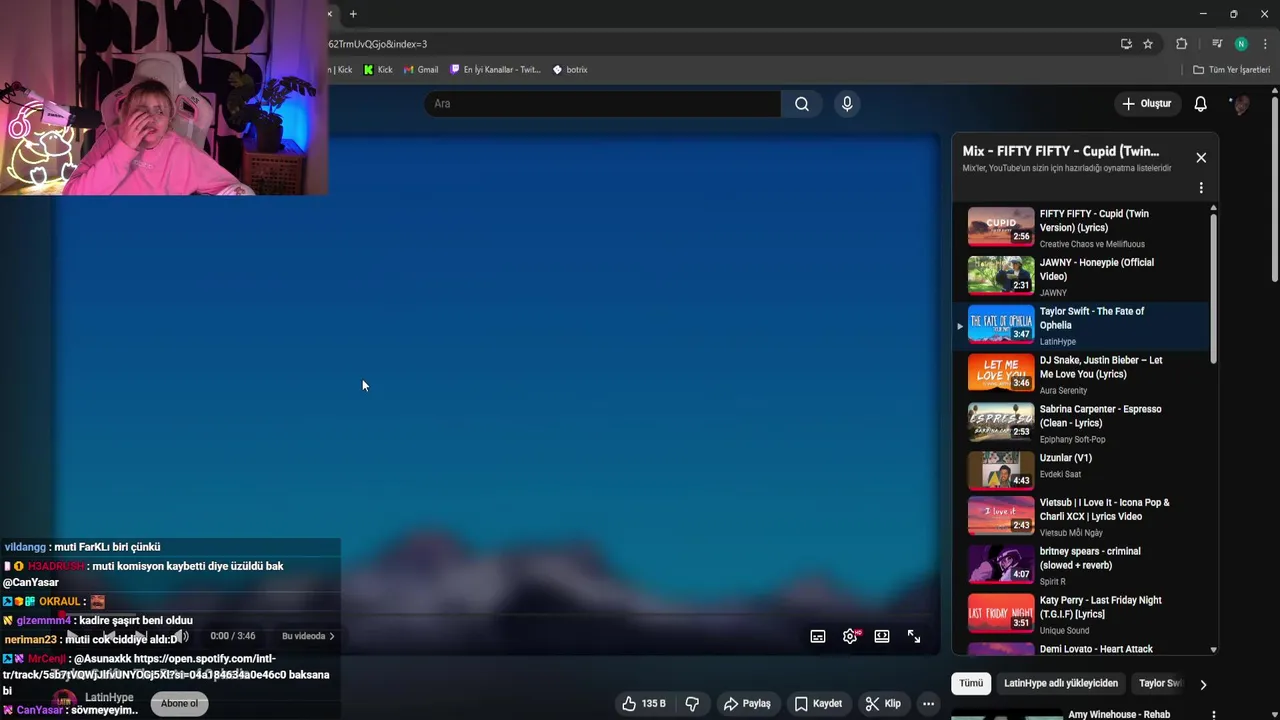The image size is (1280, 720).
Task: Open options for the Amy Winehouse video
Action: click(1213, 715)
